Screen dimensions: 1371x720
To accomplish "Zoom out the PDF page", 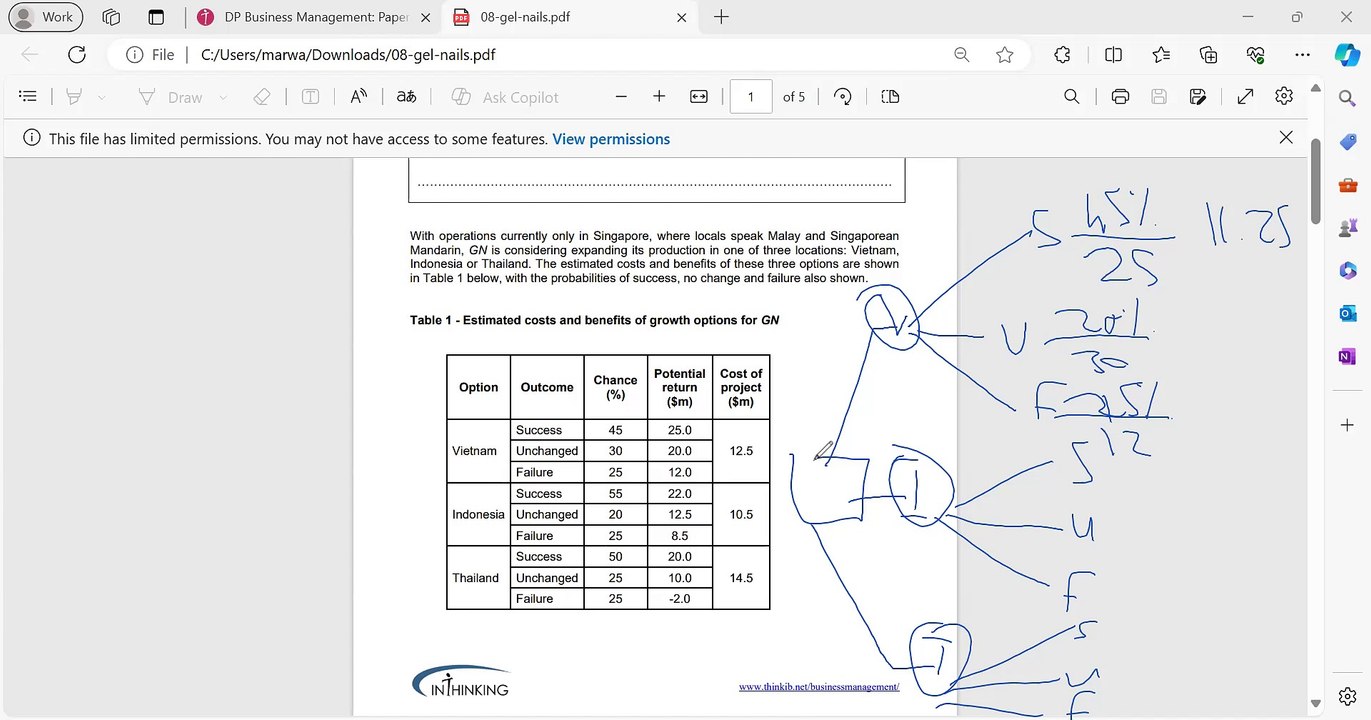I will [621, 97].
